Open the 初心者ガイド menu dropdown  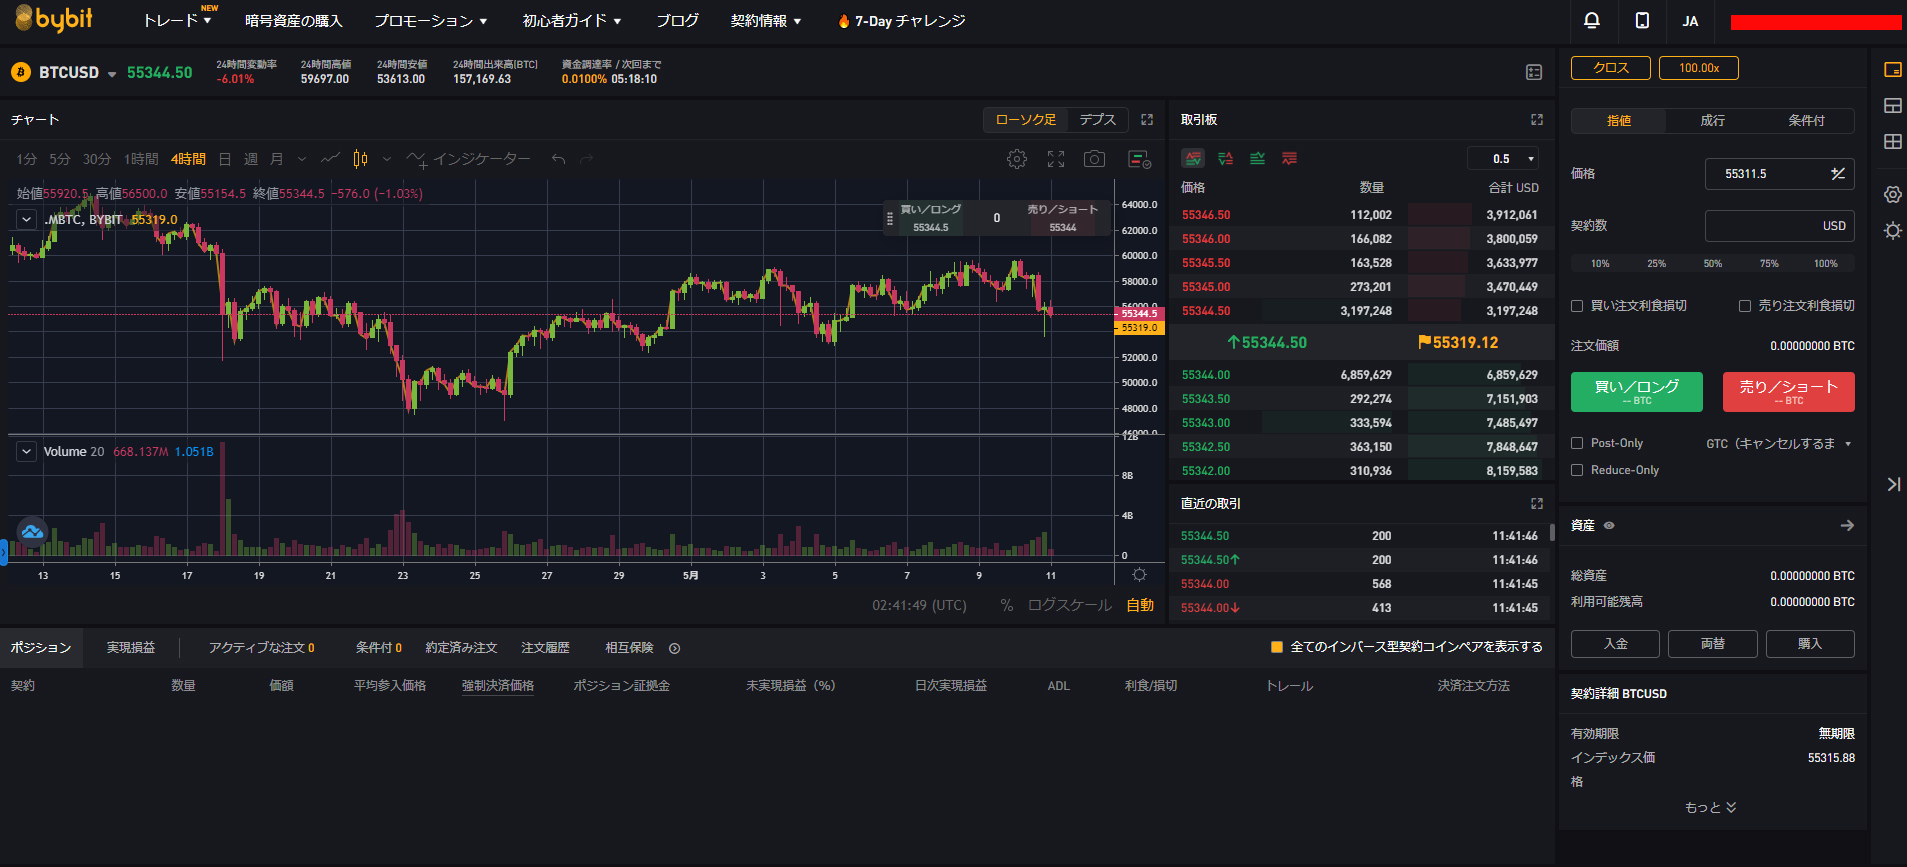pyautogui.click(x=572, y=20)
